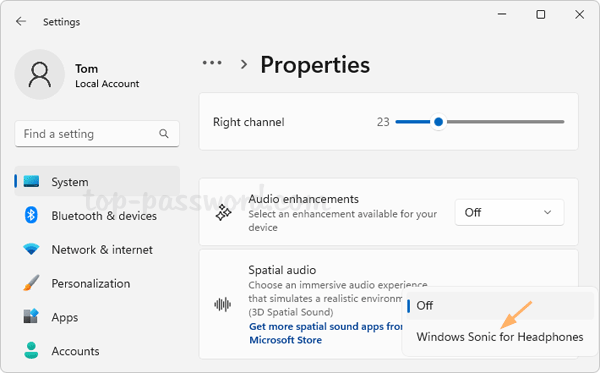Screen dimensions: 600x373
Task: Click the Find a setting search box
Action: coord(97,134)
